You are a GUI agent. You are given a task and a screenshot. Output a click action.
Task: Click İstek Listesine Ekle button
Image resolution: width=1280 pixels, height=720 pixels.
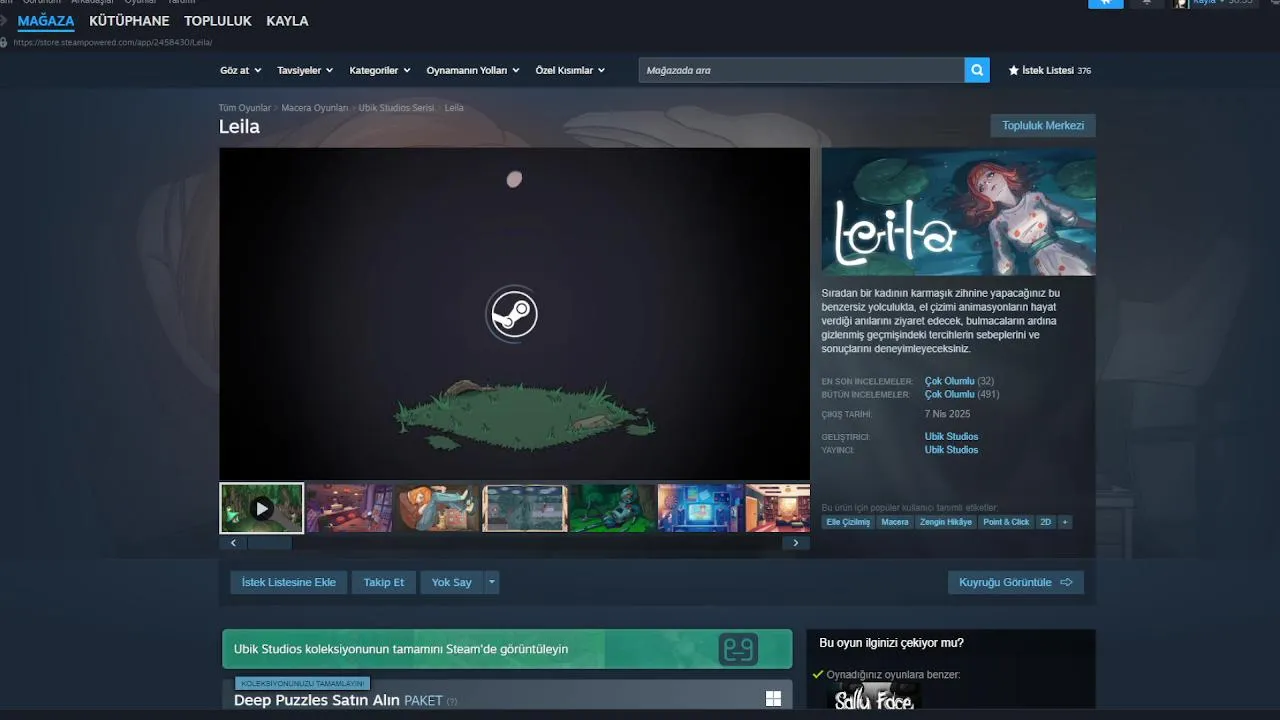[x=289, y=582]
